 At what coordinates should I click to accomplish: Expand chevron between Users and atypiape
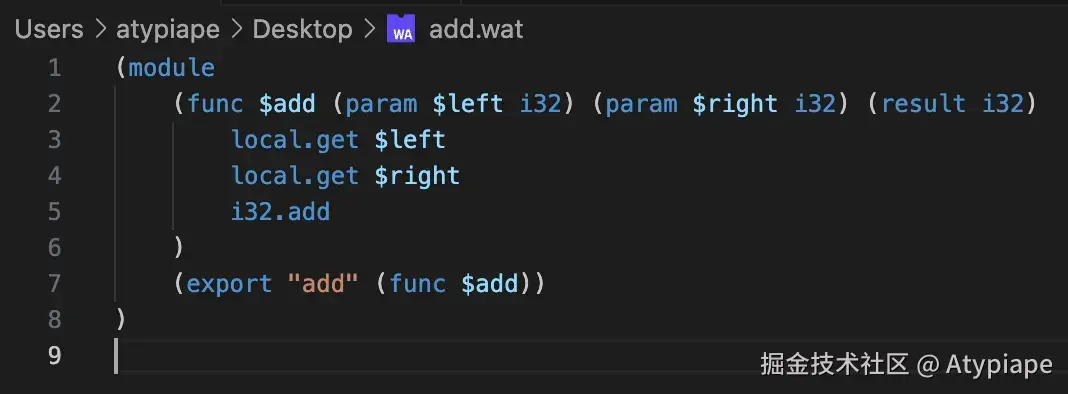[x=100, y=30]
